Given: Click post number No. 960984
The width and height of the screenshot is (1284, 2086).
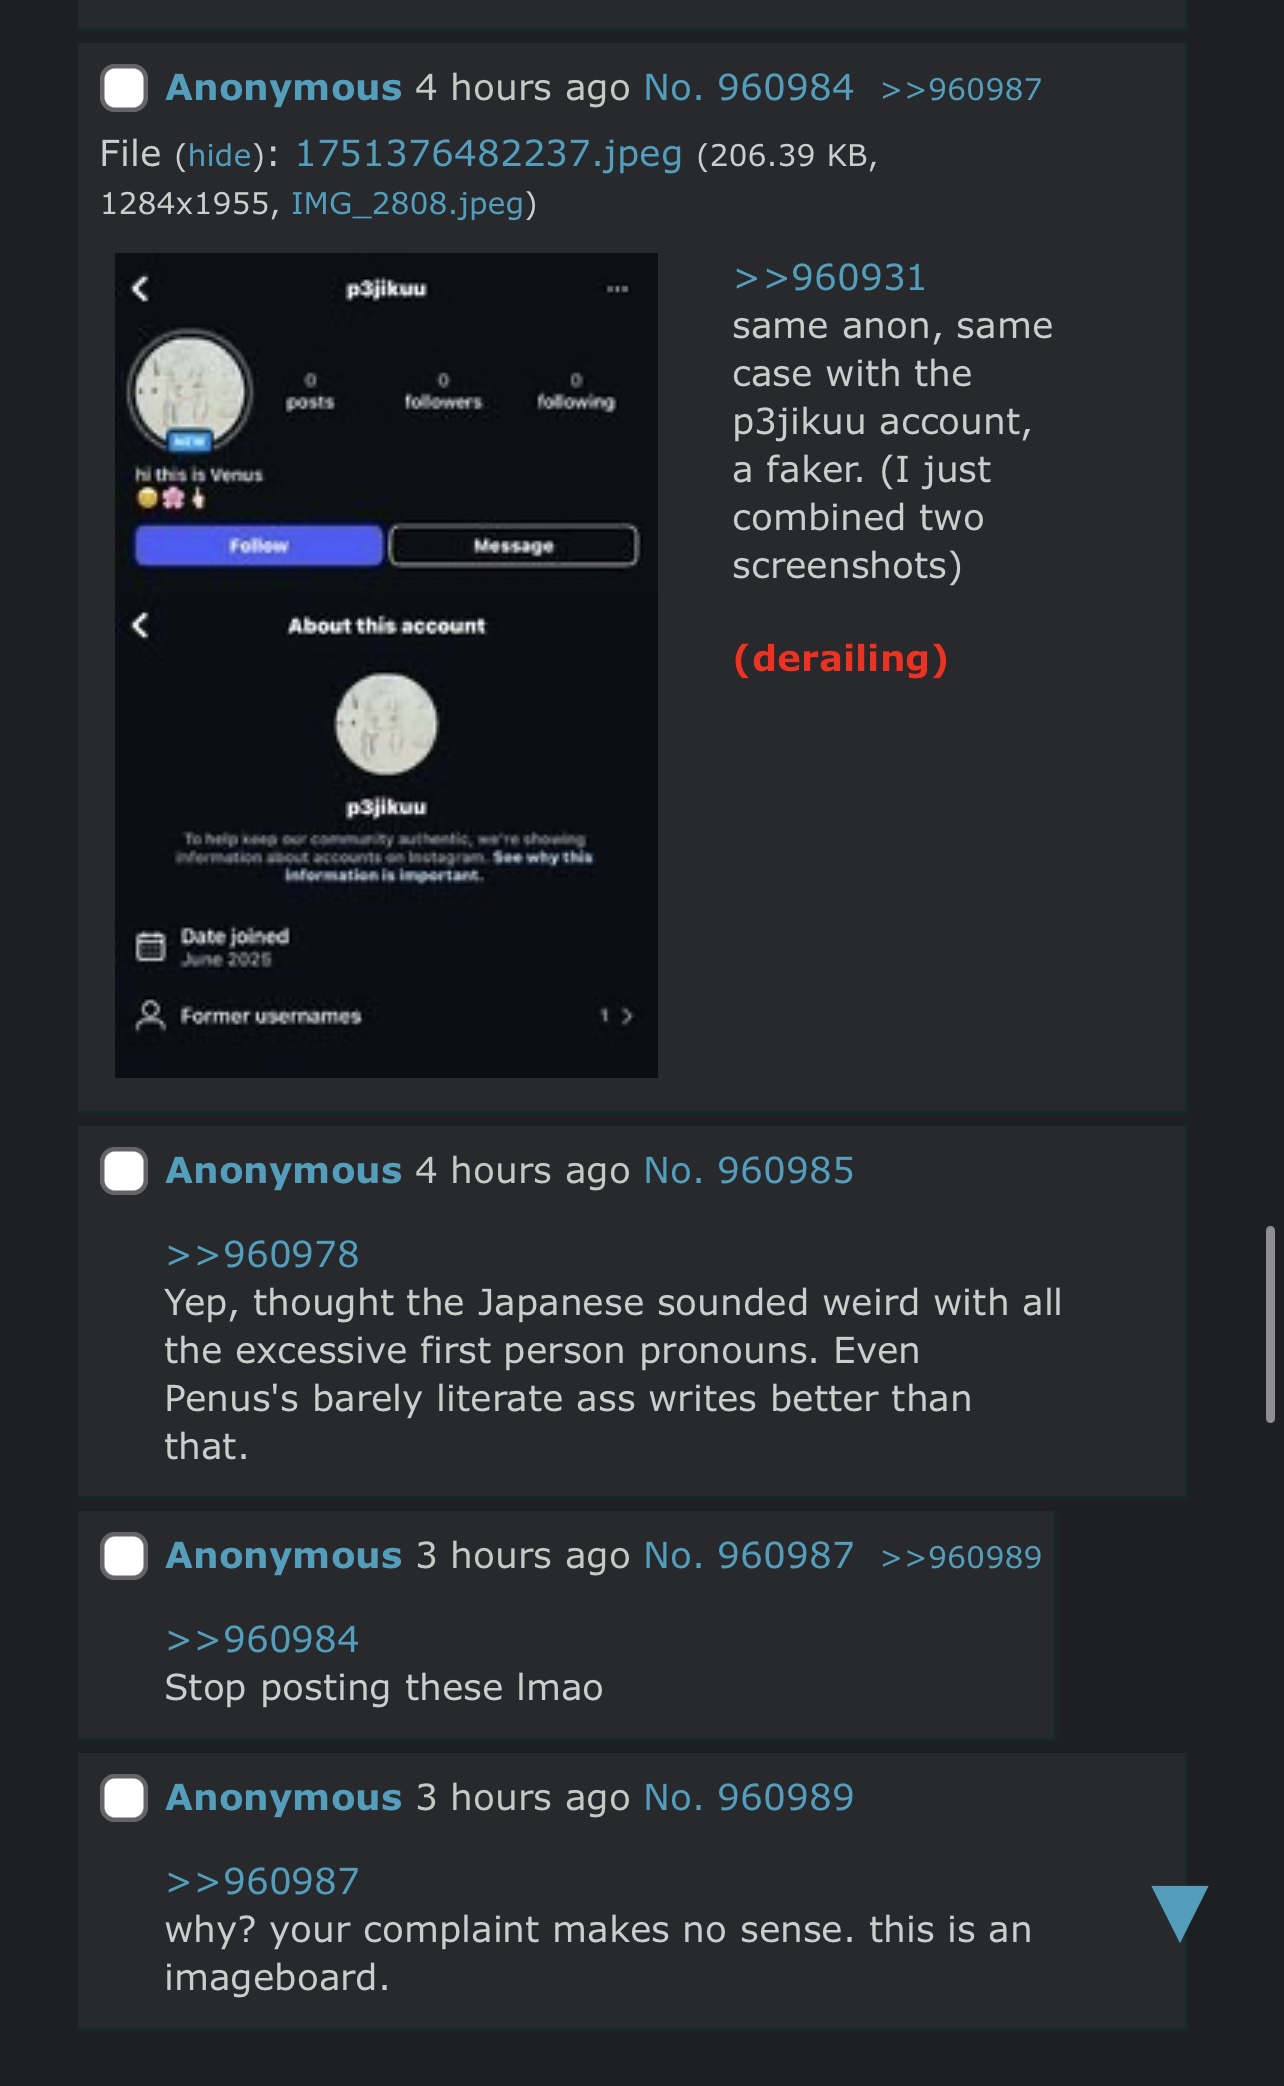Looking at the screenshot, I should pyautogui.click(x=749, y=88).
